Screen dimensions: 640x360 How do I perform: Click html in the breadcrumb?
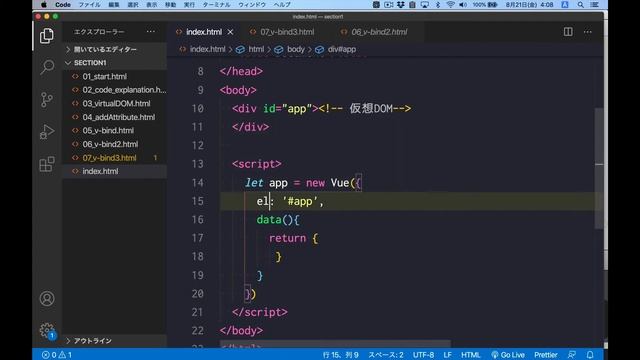pos(256,49)
